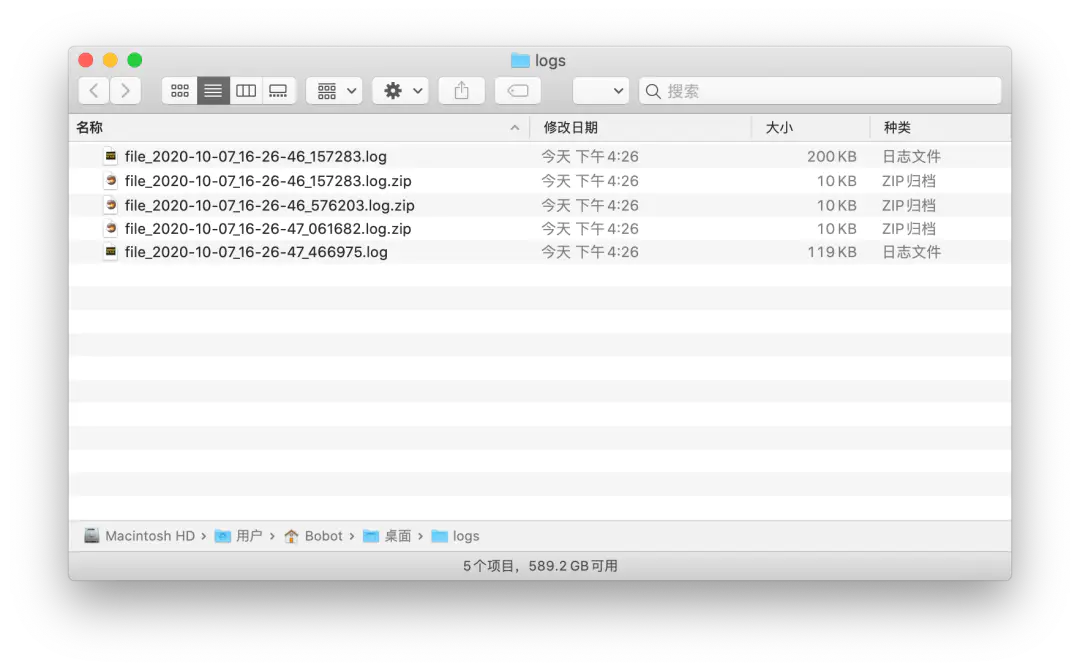Sort files by 大小 column header
This screenshot has width=1080, height=671.
(779, 128)
